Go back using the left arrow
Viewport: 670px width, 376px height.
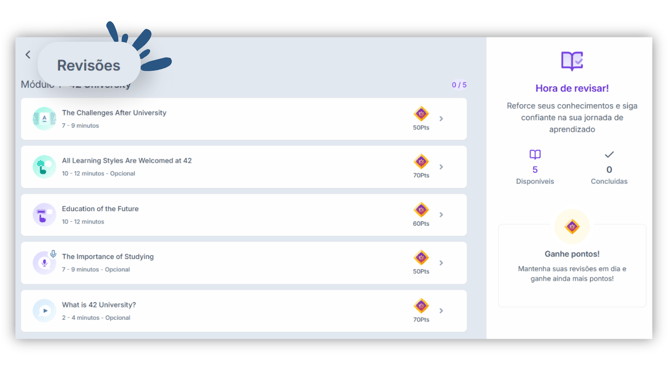[28, 55]
